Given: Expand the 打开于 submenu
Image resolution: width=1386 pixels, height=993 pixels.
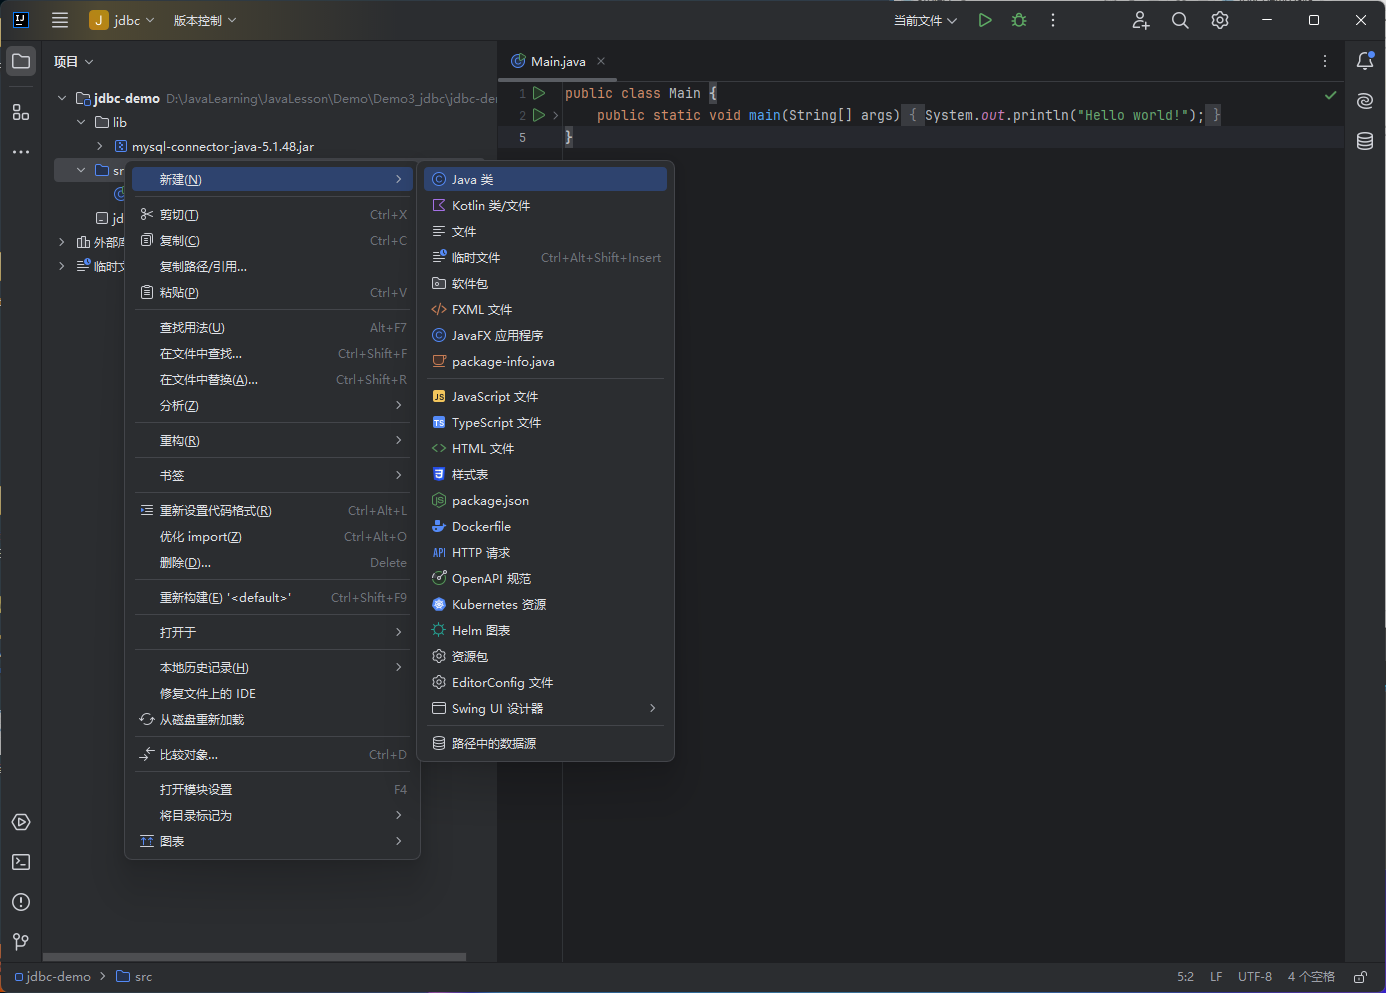Looking at the screenshot, I should pyautogui.click(x=272, y=632).
